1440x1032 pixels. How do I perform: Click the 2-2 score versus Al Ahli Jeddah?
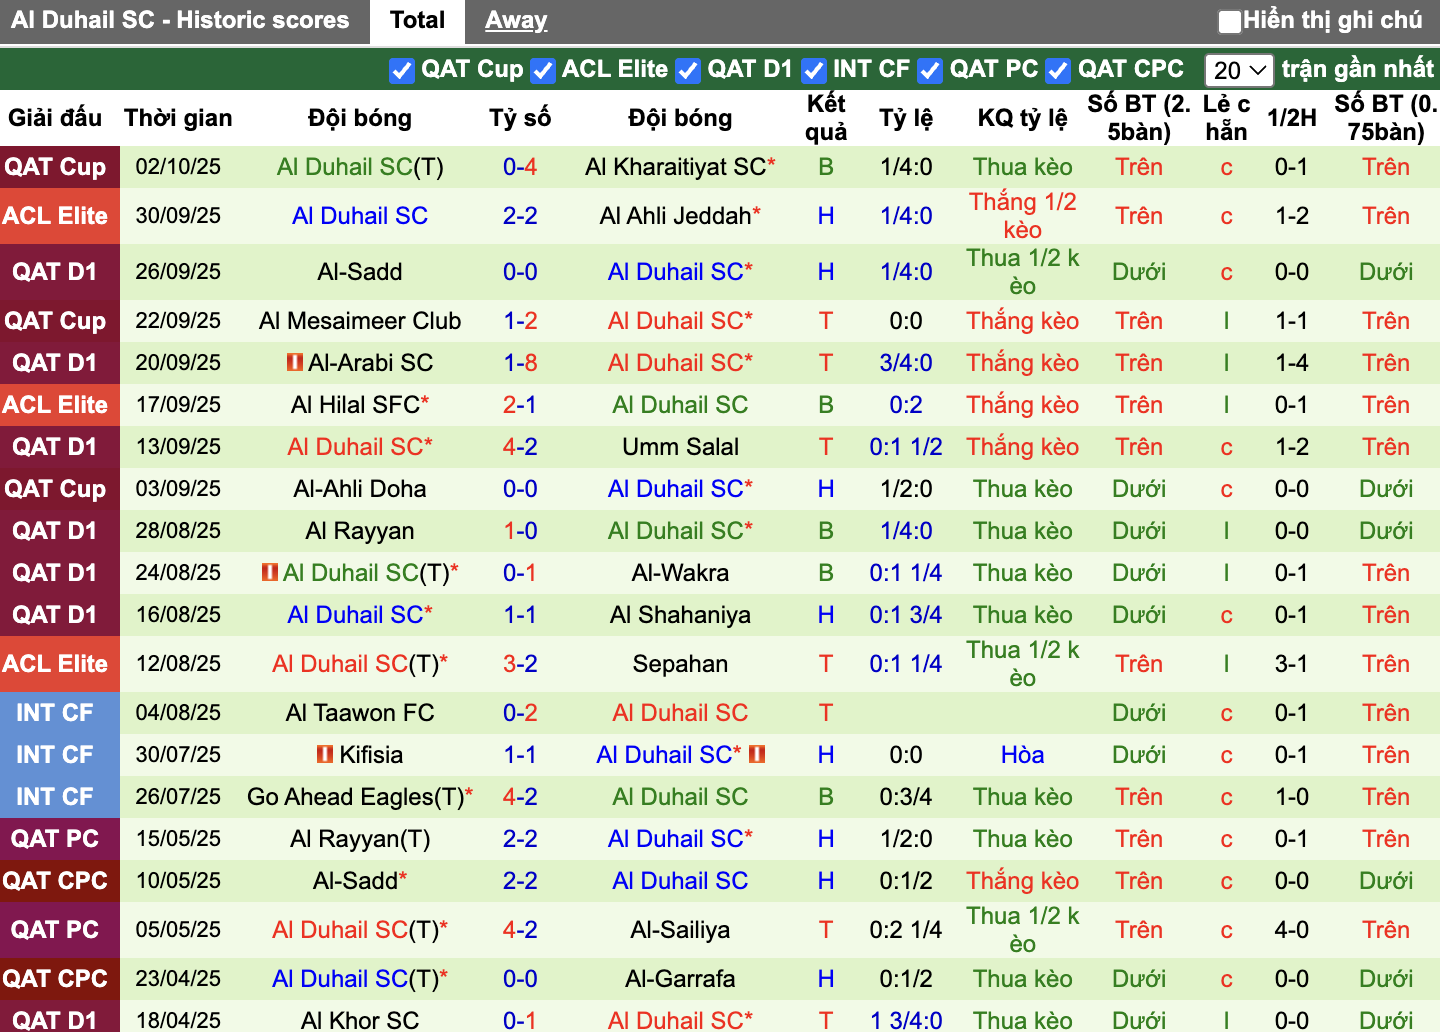(520, 216)
